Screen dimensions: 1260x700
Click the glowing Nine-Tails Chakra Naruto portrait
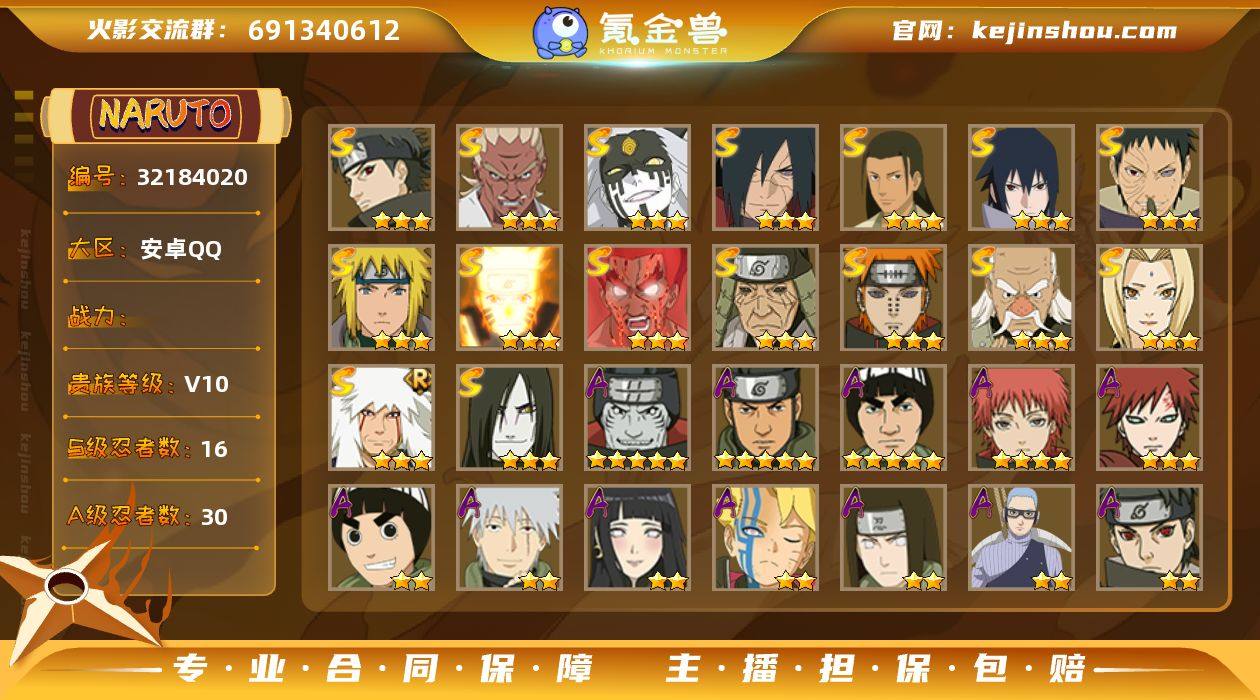(510, 298)
